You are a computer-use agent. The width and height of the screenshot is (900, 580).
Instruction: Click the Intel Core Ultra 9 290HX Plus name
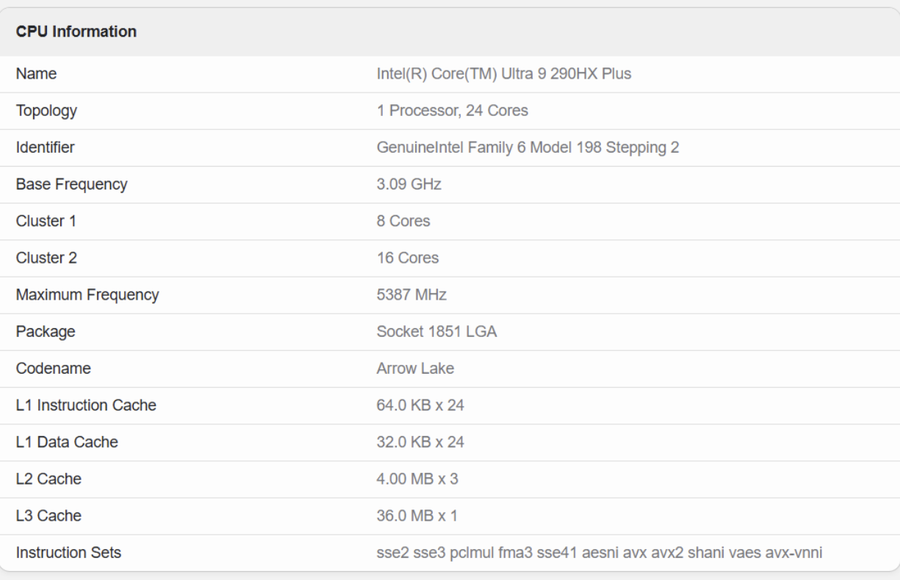pyautogui.click(x=503, y=74)
